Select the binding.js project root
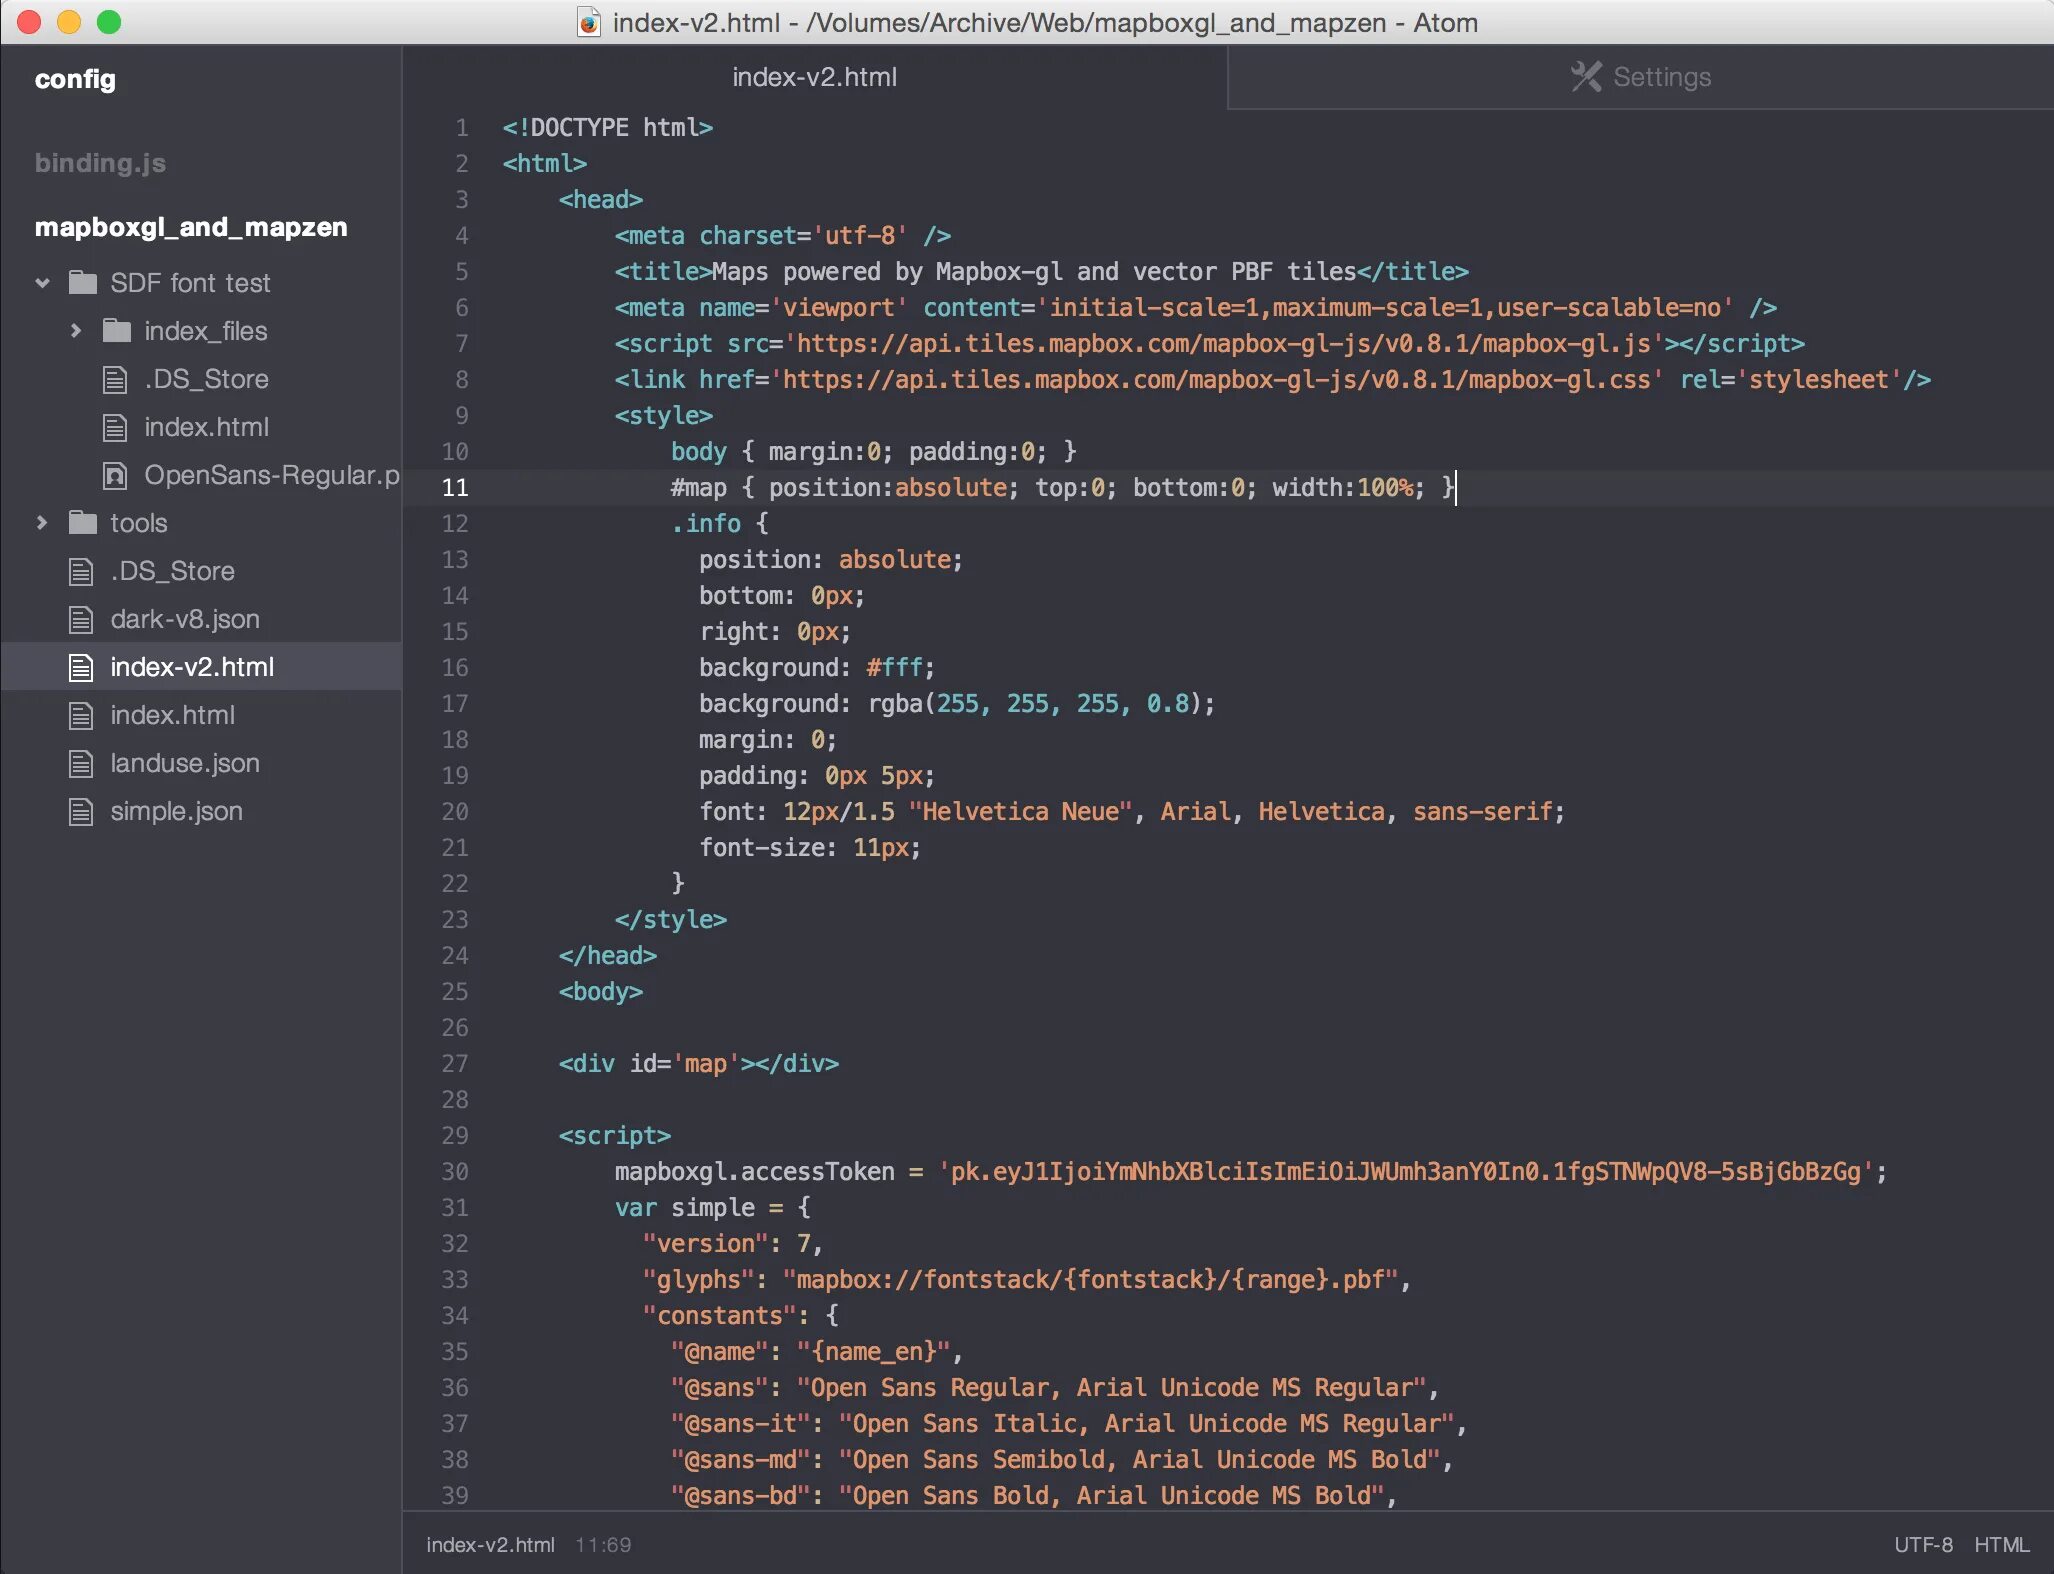Viewport: 2054px width, 1574px height. pyautogui.click(x=100, y=163)
